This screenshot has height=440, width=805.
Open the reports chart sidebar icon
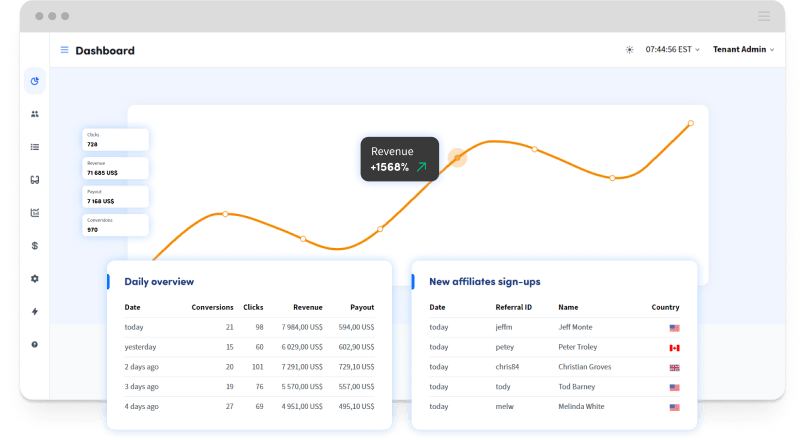tap(34, 213)
